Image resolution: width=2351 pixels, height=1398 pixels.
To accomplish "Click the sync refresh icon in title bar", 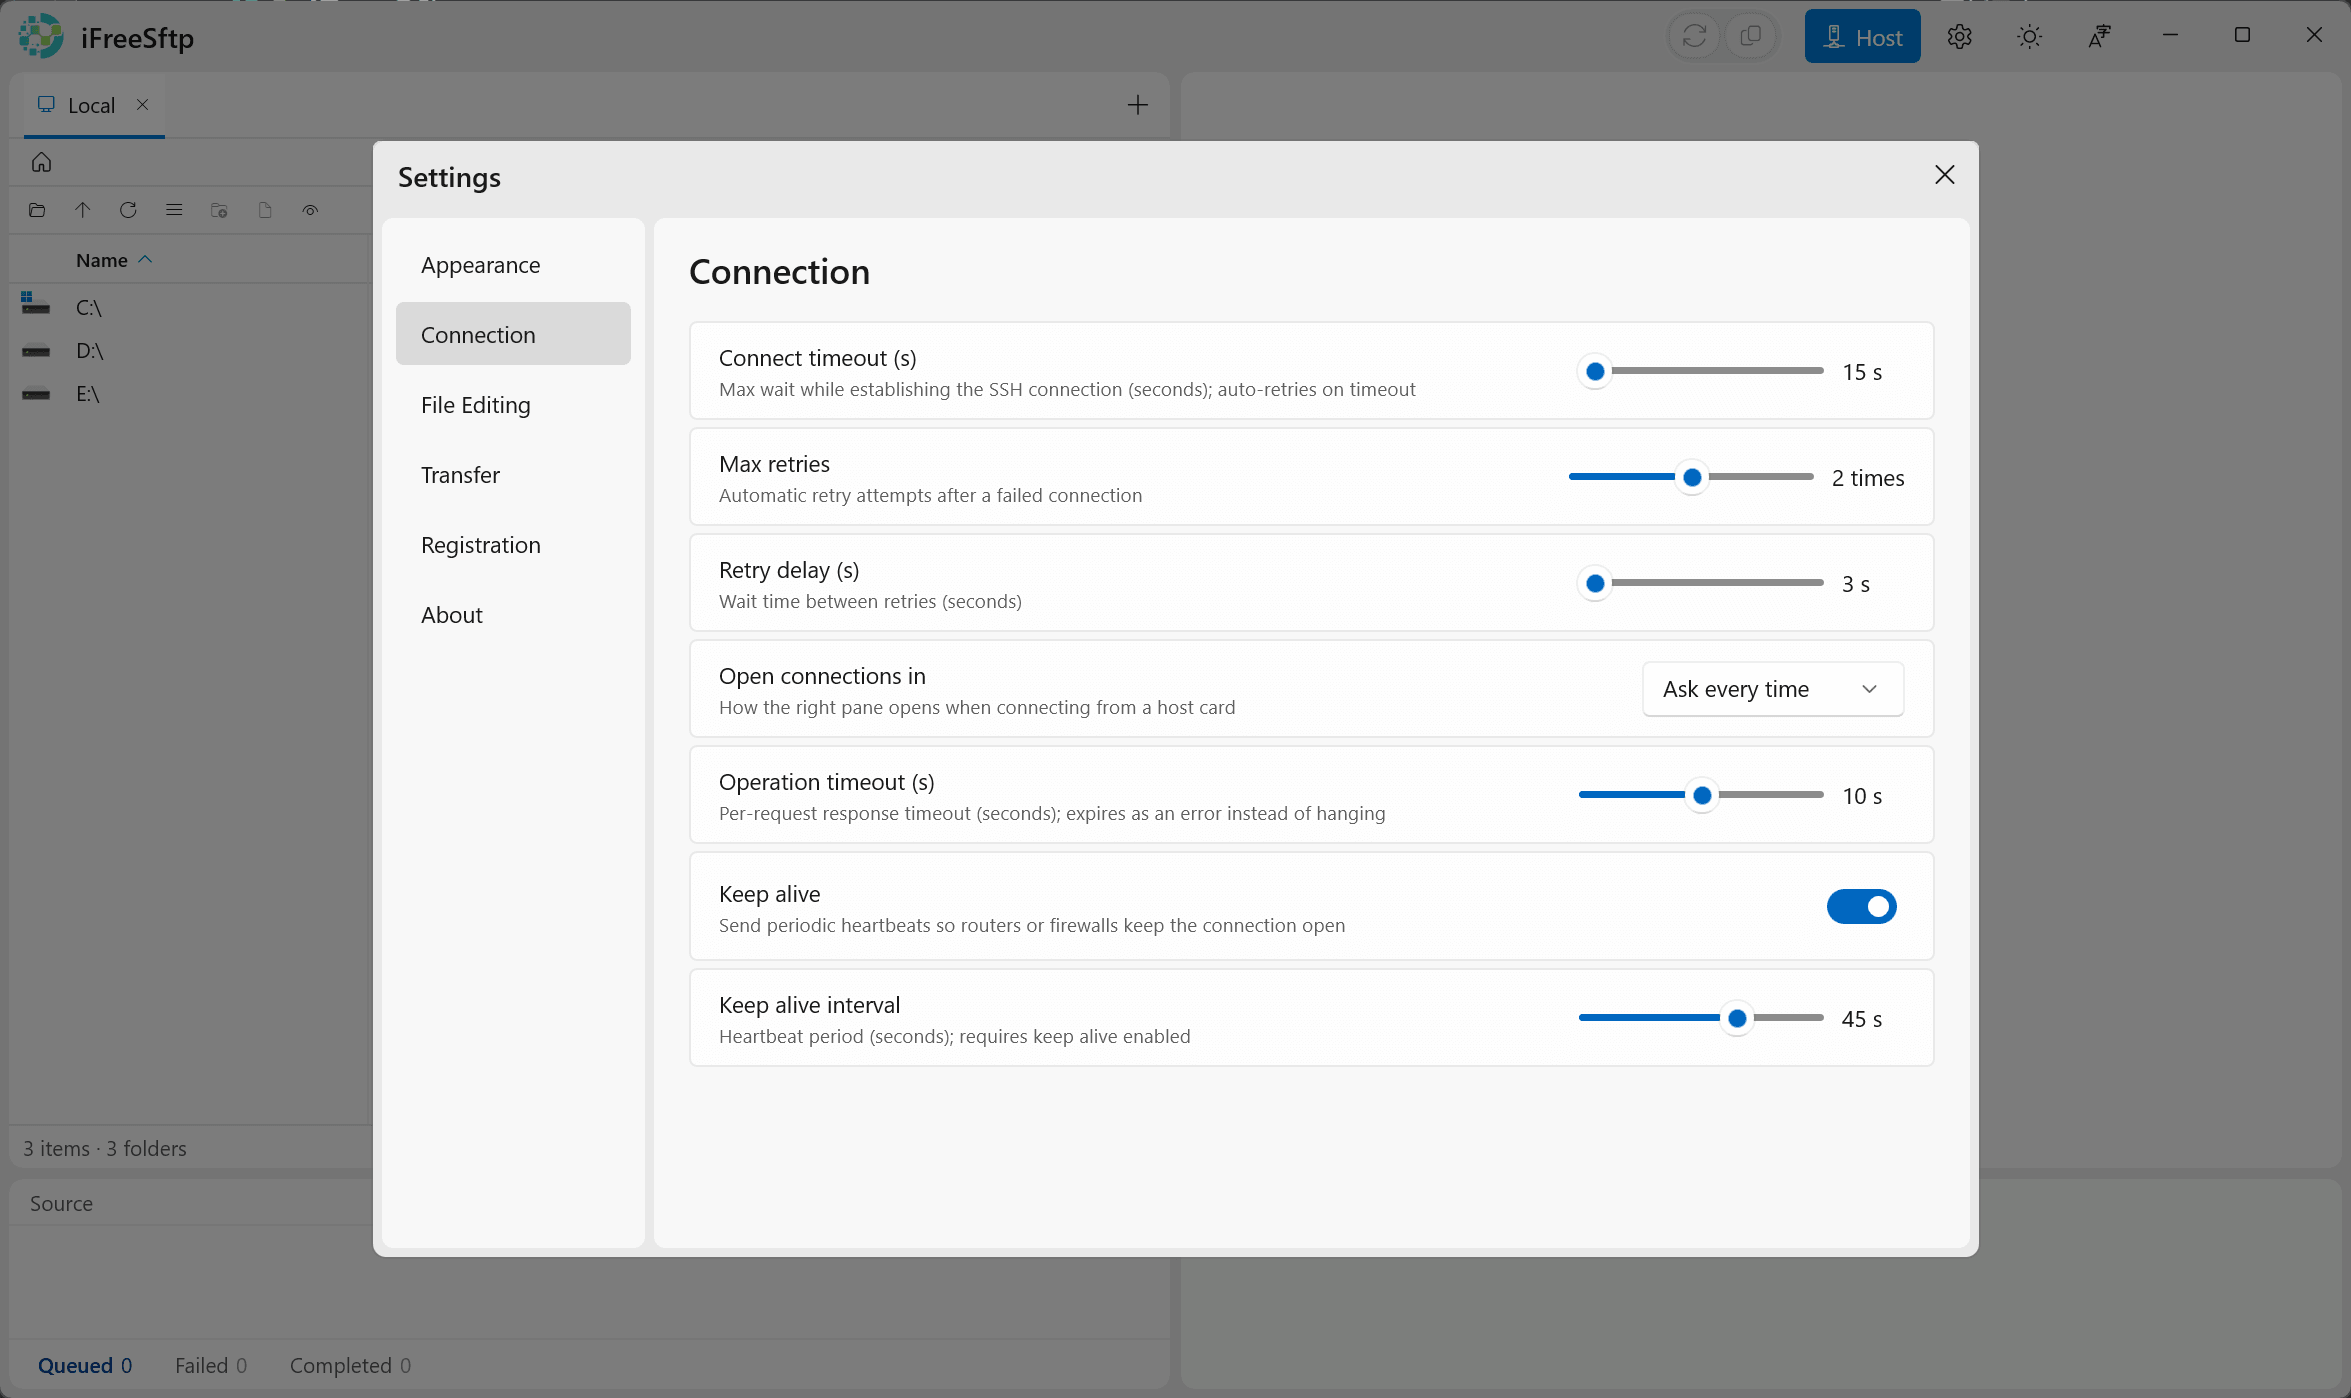I will pyautogui.click(x=1694, y=37).
